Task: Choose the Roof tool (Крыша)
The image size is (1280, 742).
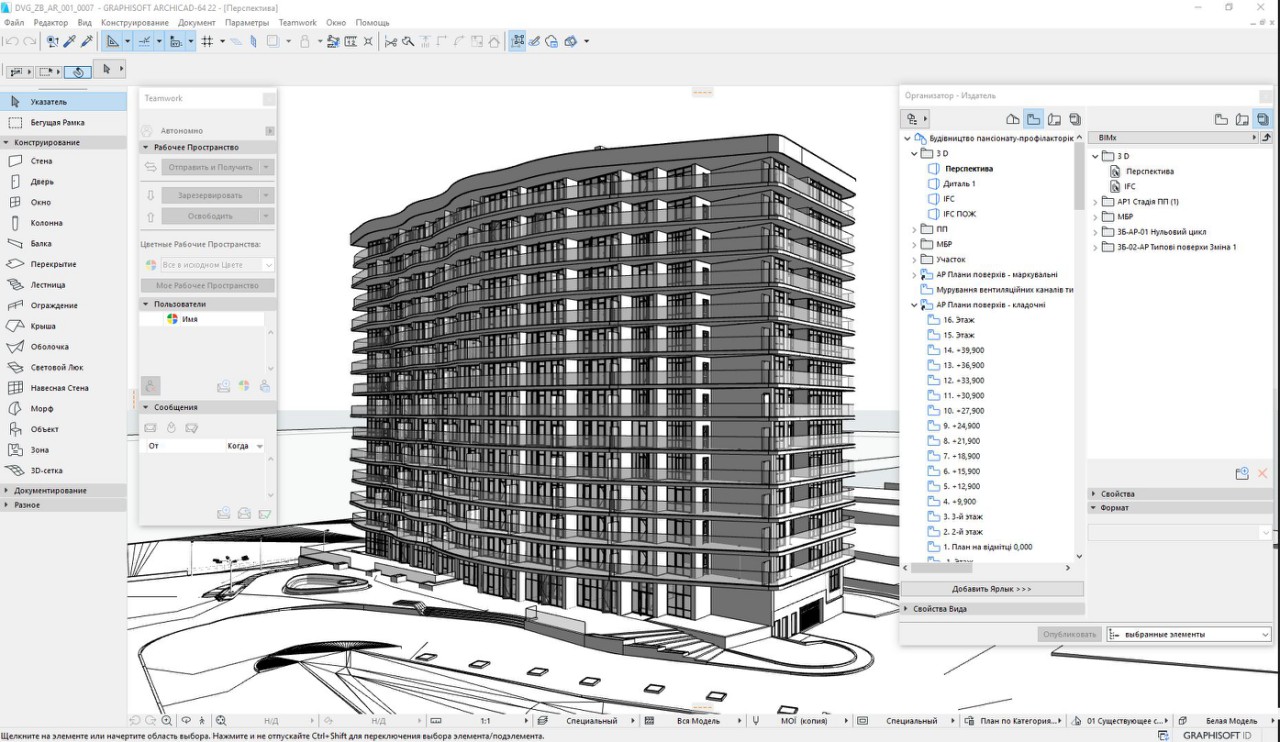Action: click(43, 326)
